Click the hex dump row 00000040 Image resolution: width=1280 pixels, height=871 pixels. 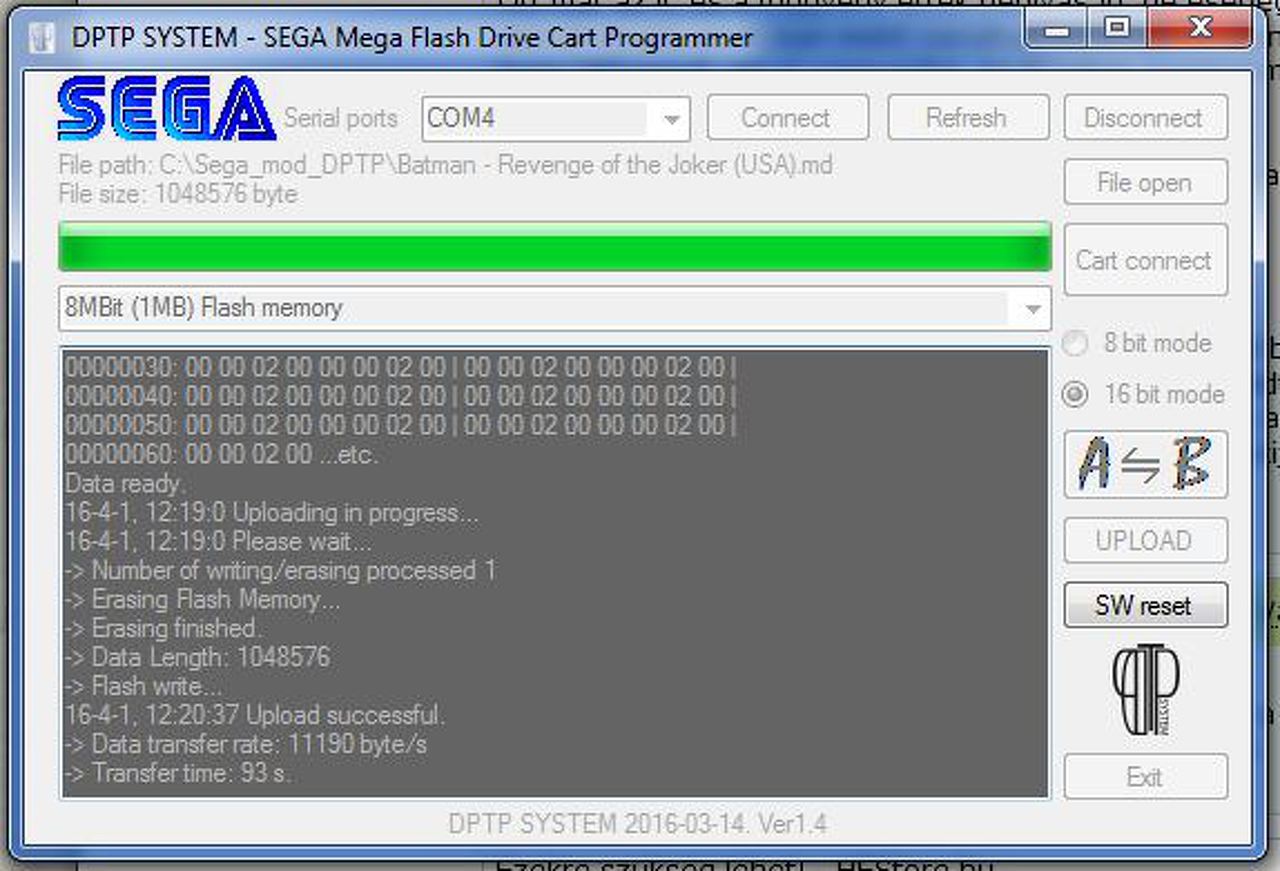pyautogui.click(x=401, y=397)
